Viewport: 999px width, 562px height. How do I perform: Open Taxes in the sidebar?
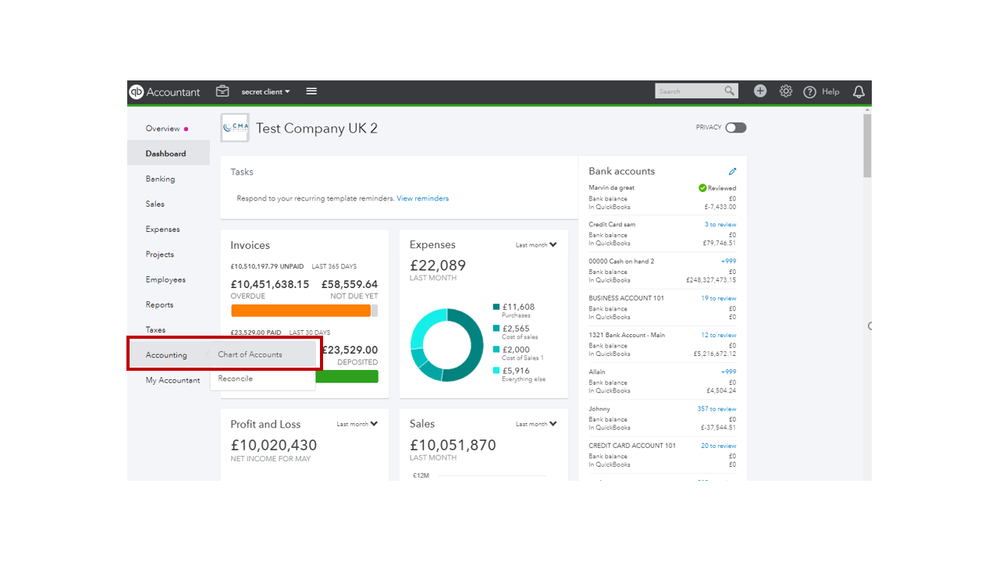[155, 330]
